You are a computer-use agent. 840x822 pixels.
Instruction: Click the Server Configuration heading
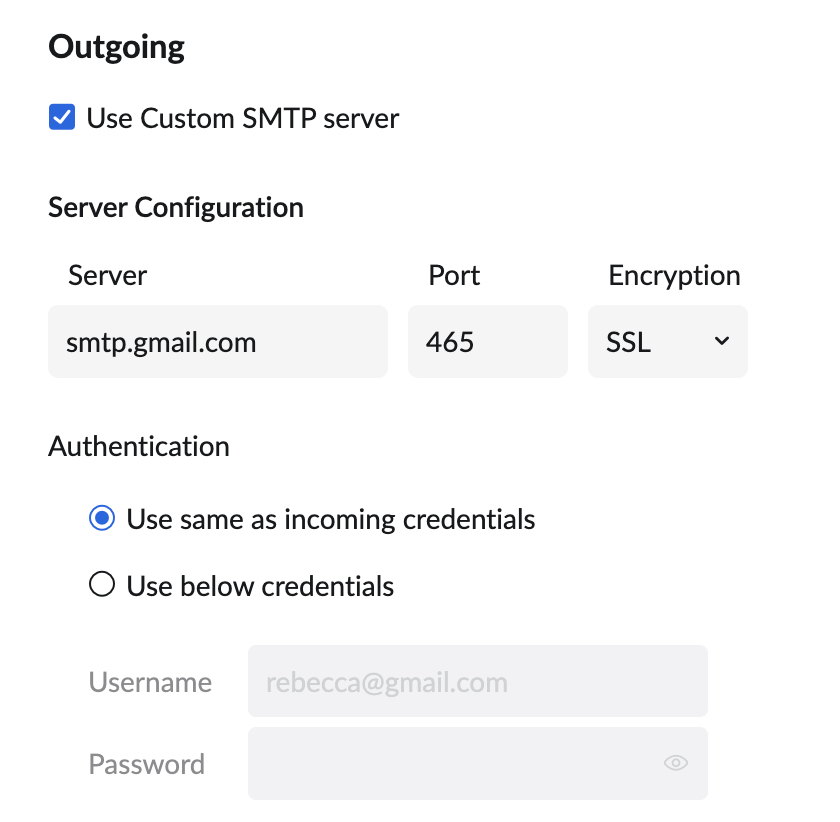(x=176, y=207)
